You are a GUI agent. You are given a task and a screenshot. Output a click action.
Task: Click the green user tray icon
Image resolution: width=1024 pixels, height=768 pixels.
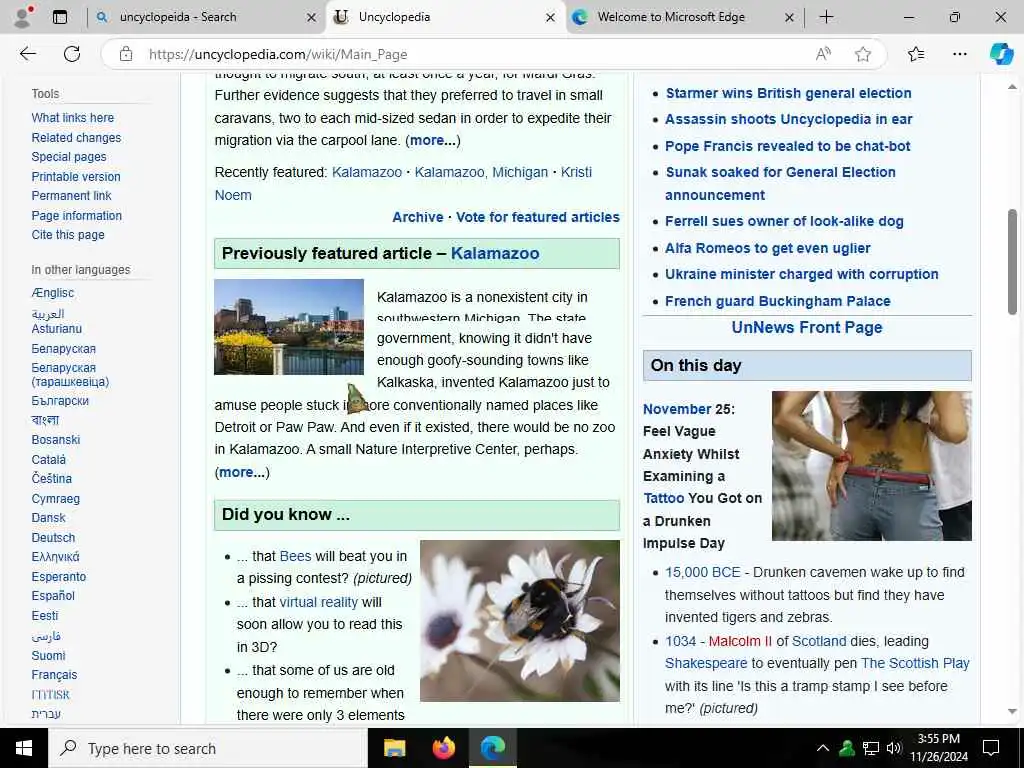(847, 748)
